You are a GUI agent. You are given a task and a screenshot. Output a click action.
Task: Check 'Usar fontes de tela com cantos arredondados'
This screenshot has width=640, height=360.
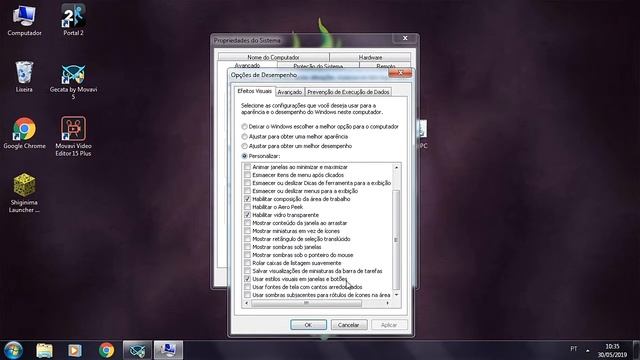point(247,287)
